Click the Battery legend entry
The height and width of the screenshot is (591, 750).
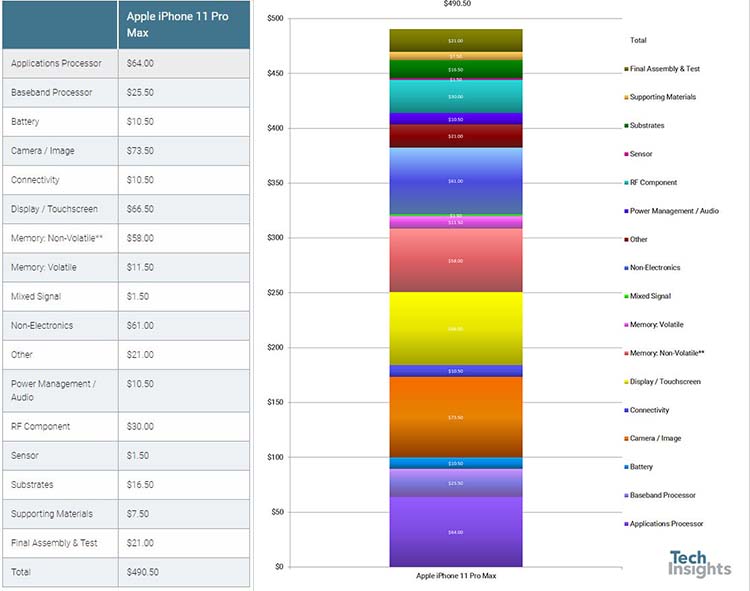point(639,467)
